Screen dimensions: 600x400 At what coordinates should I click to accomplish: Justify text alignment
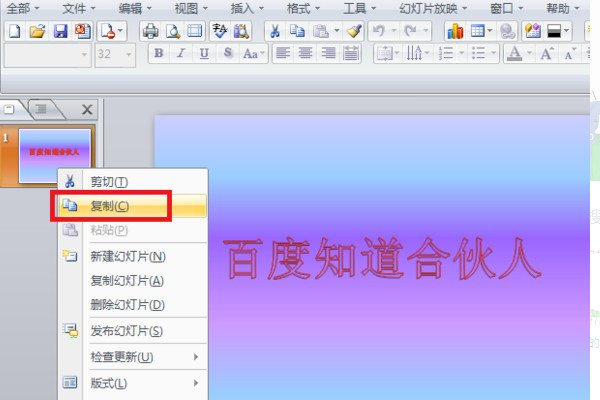click(x=351, y=53)
